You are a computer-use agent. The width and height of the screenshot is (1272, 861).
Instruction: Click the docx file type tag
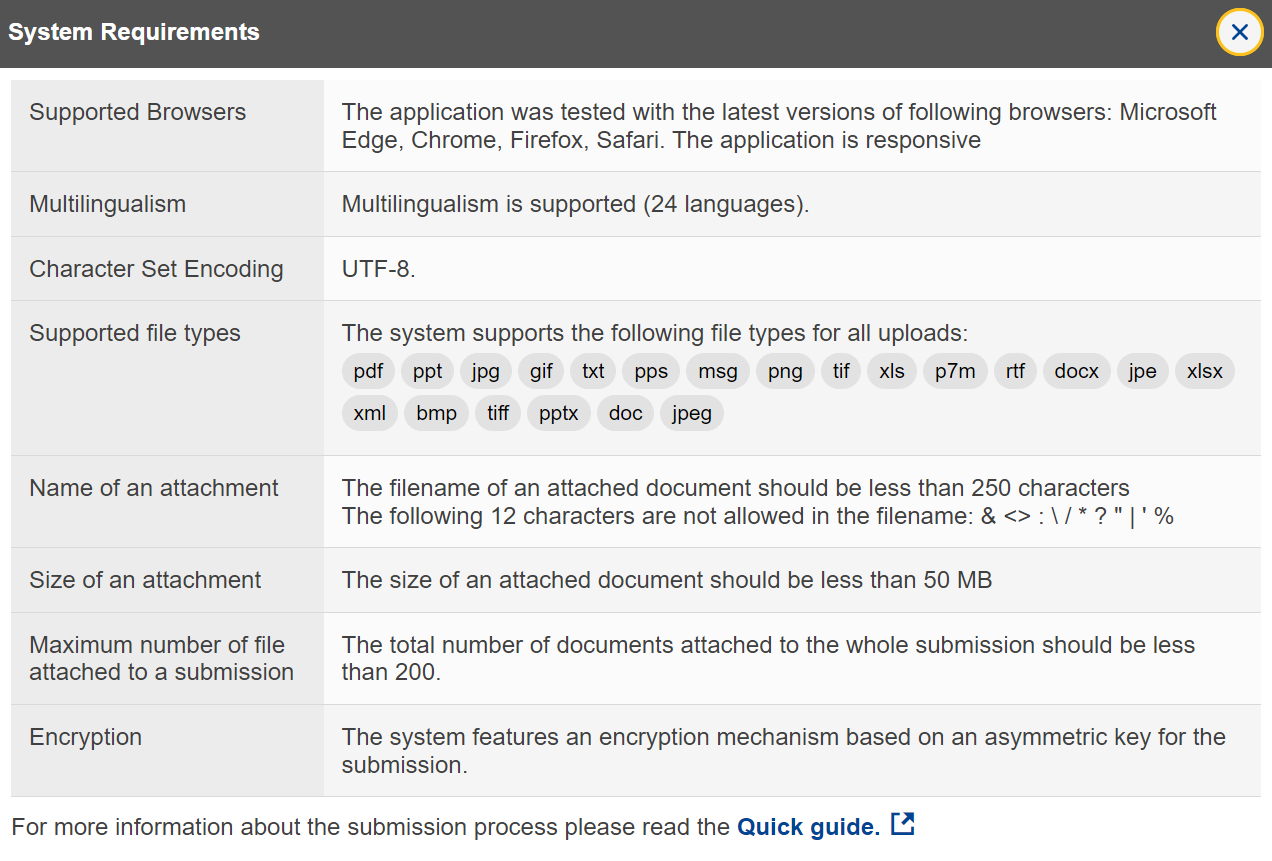tap(1077, 372)
